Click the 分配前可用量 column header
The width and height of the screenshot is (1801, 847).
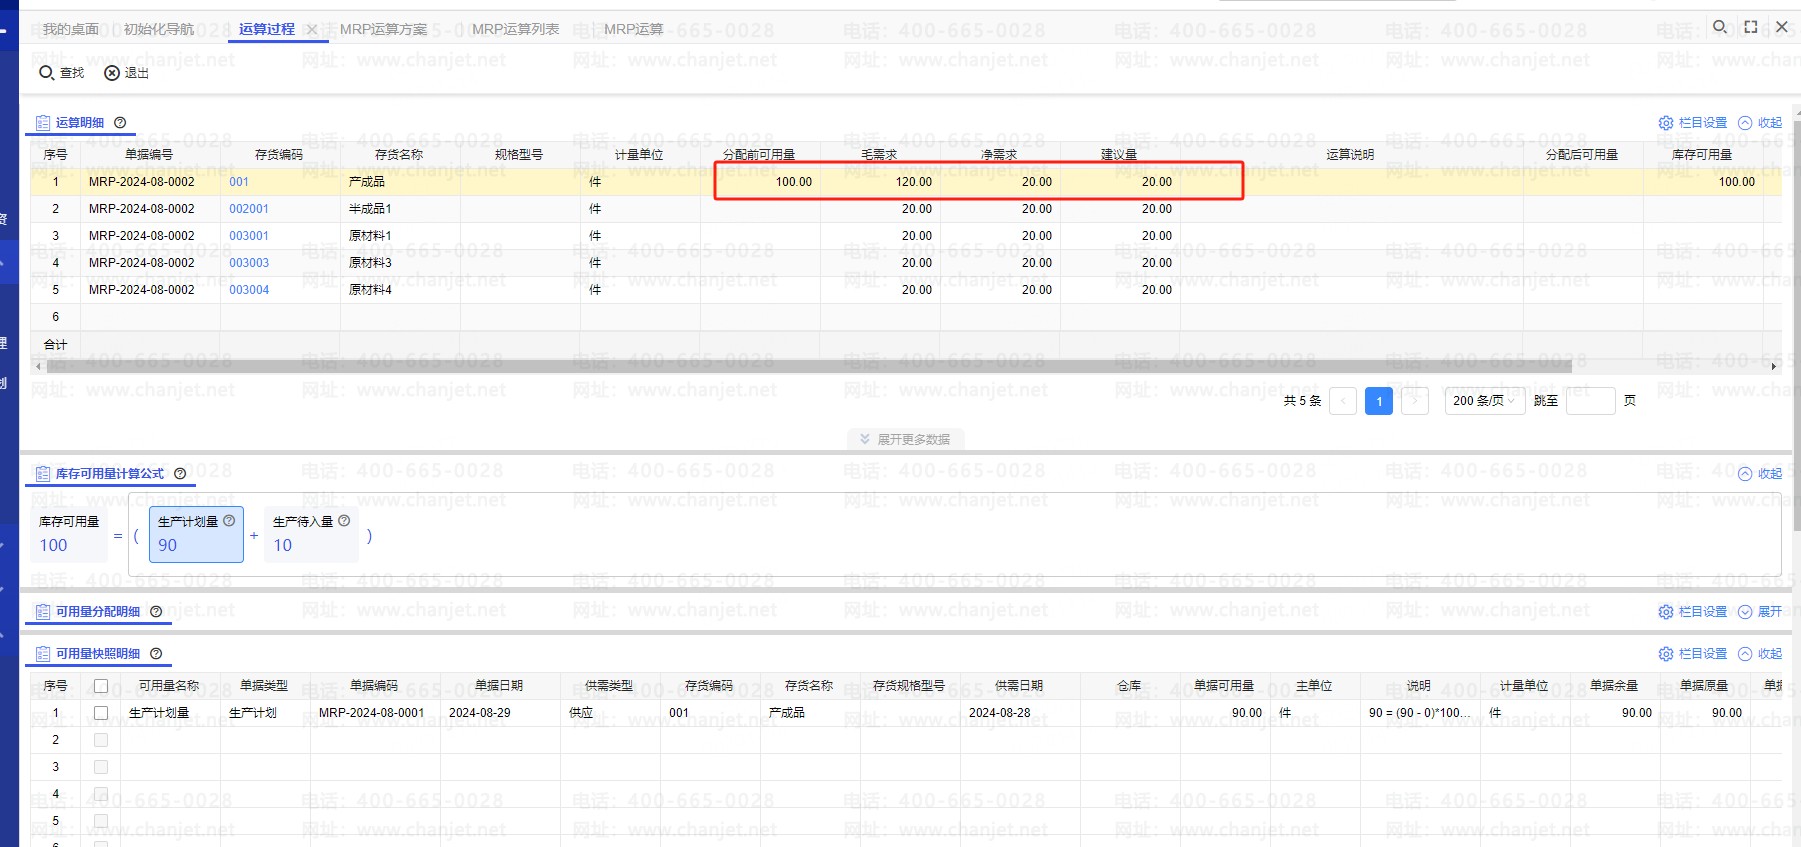[x=759, y=154]
